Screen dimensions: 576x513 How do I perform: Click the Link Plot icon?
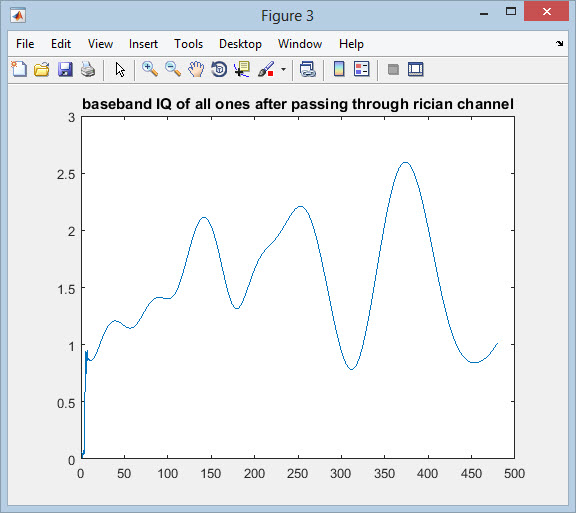(x=307, y=69)
